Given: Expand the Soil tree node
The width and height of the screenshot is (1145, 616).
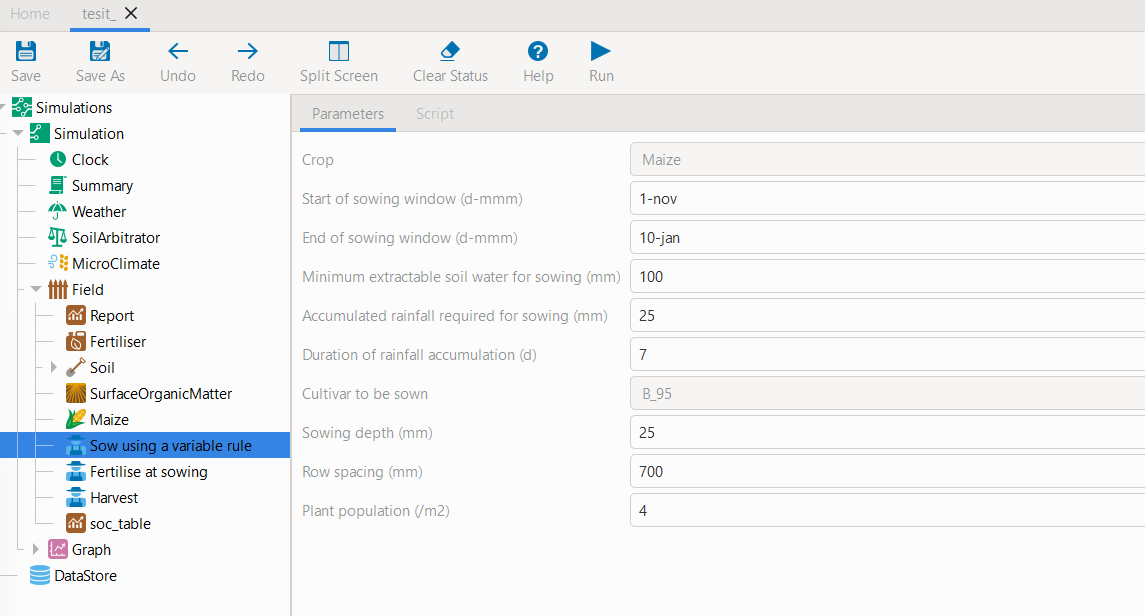Looking at the screenshot, I should 54,368.
